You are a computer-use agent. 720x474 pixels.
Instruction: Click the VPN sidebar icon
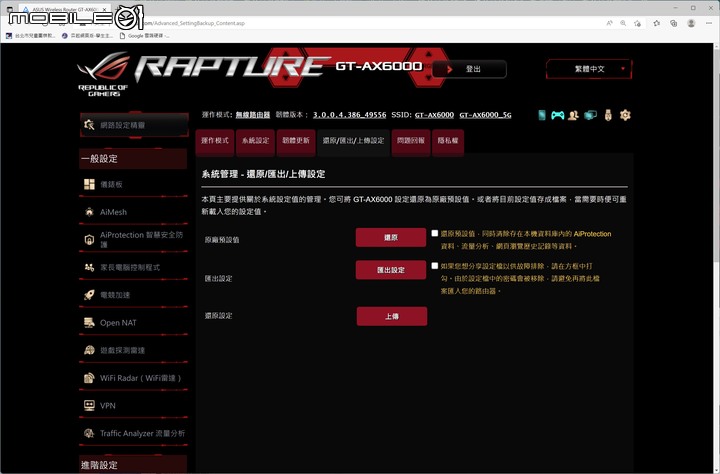tap(89, 406)
